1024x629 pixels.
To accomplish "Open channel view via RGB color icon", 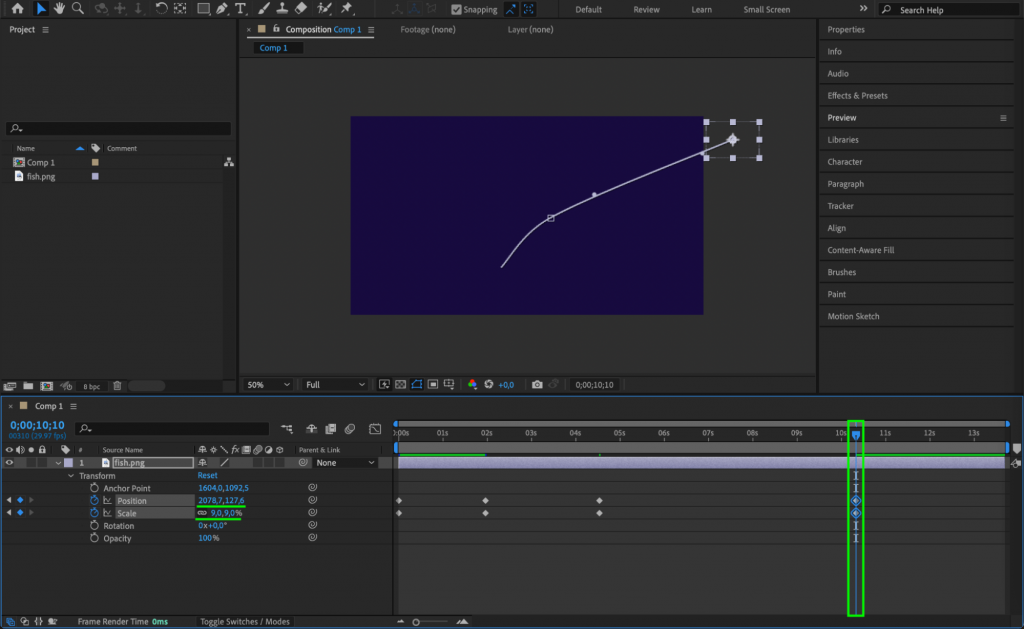I will click(x=473, y=384).
